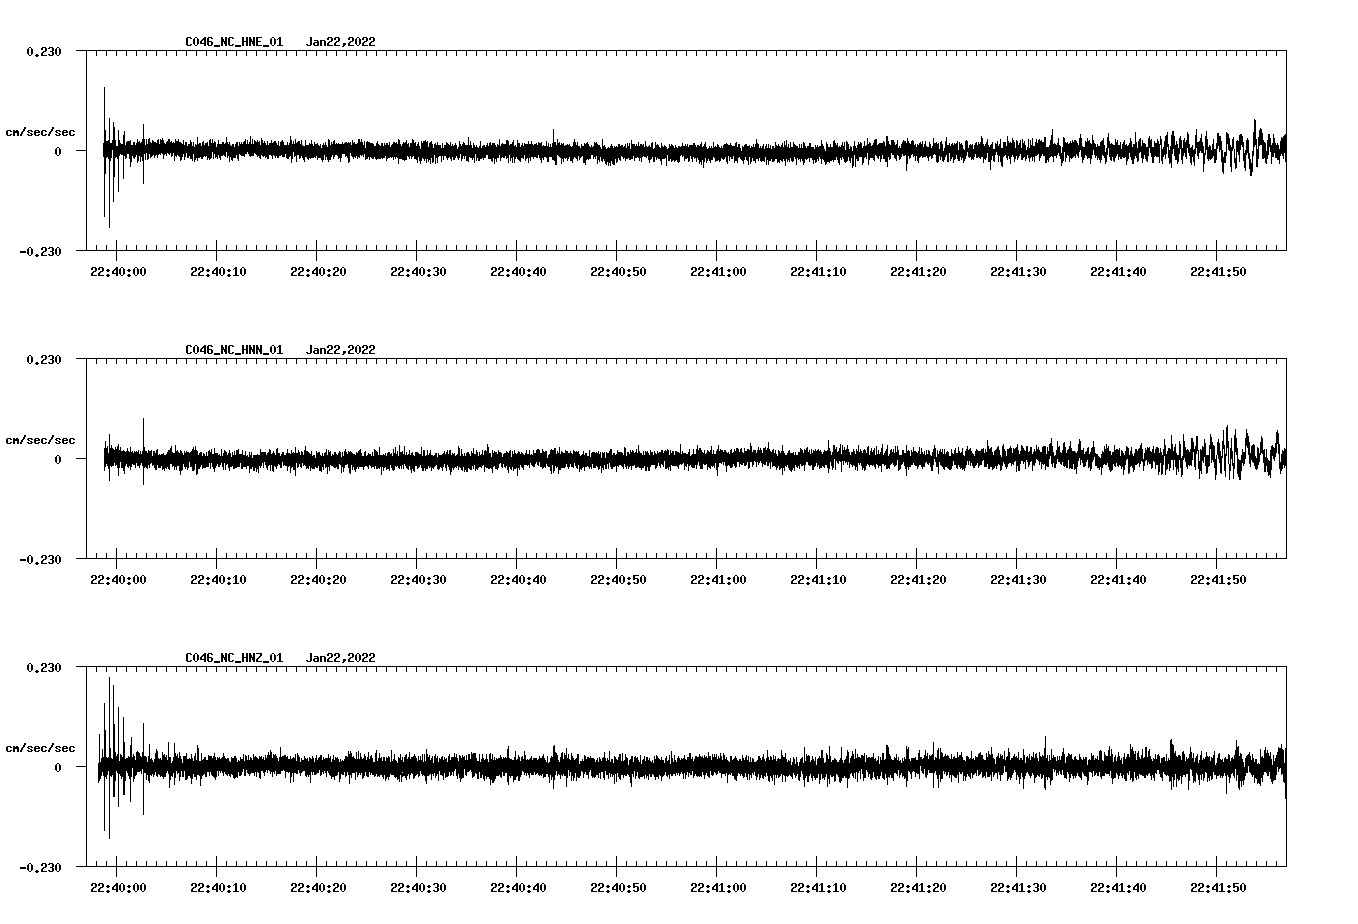Click the zero axis label on HNE plot

58,151
